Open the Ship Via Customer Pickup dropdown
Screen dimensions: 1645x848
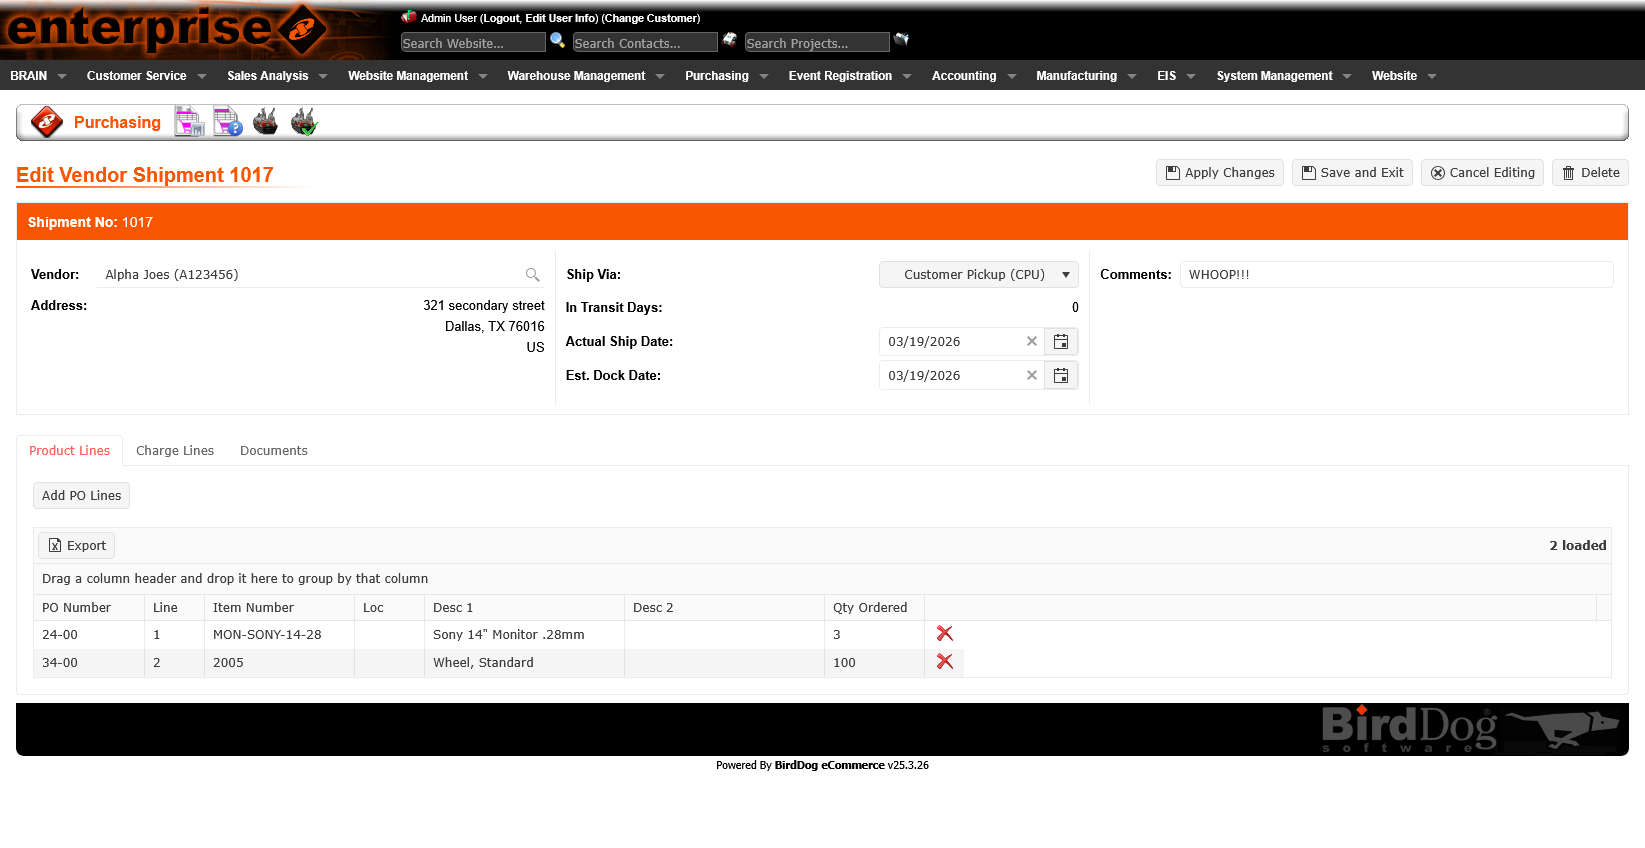tap(979, 274)
